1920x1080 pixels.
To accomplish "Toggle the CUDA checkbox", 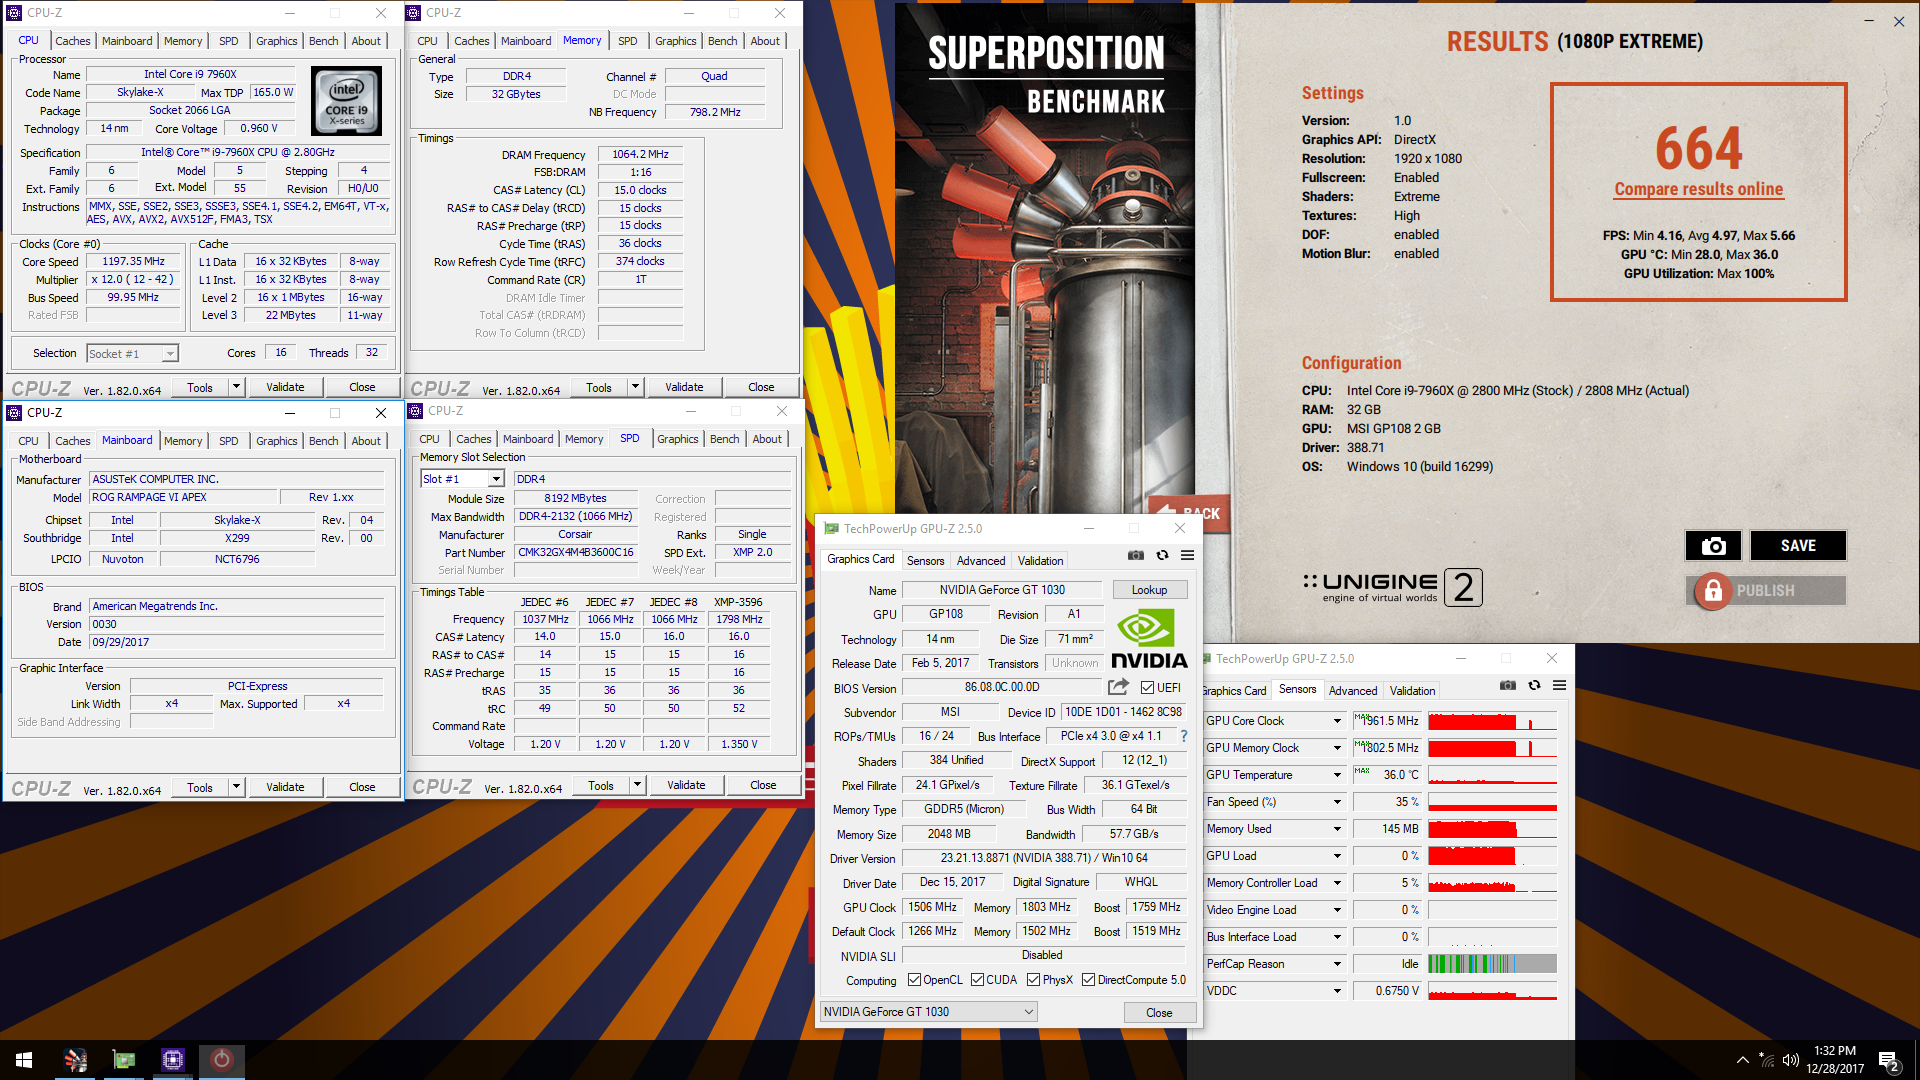I will 977,980.
